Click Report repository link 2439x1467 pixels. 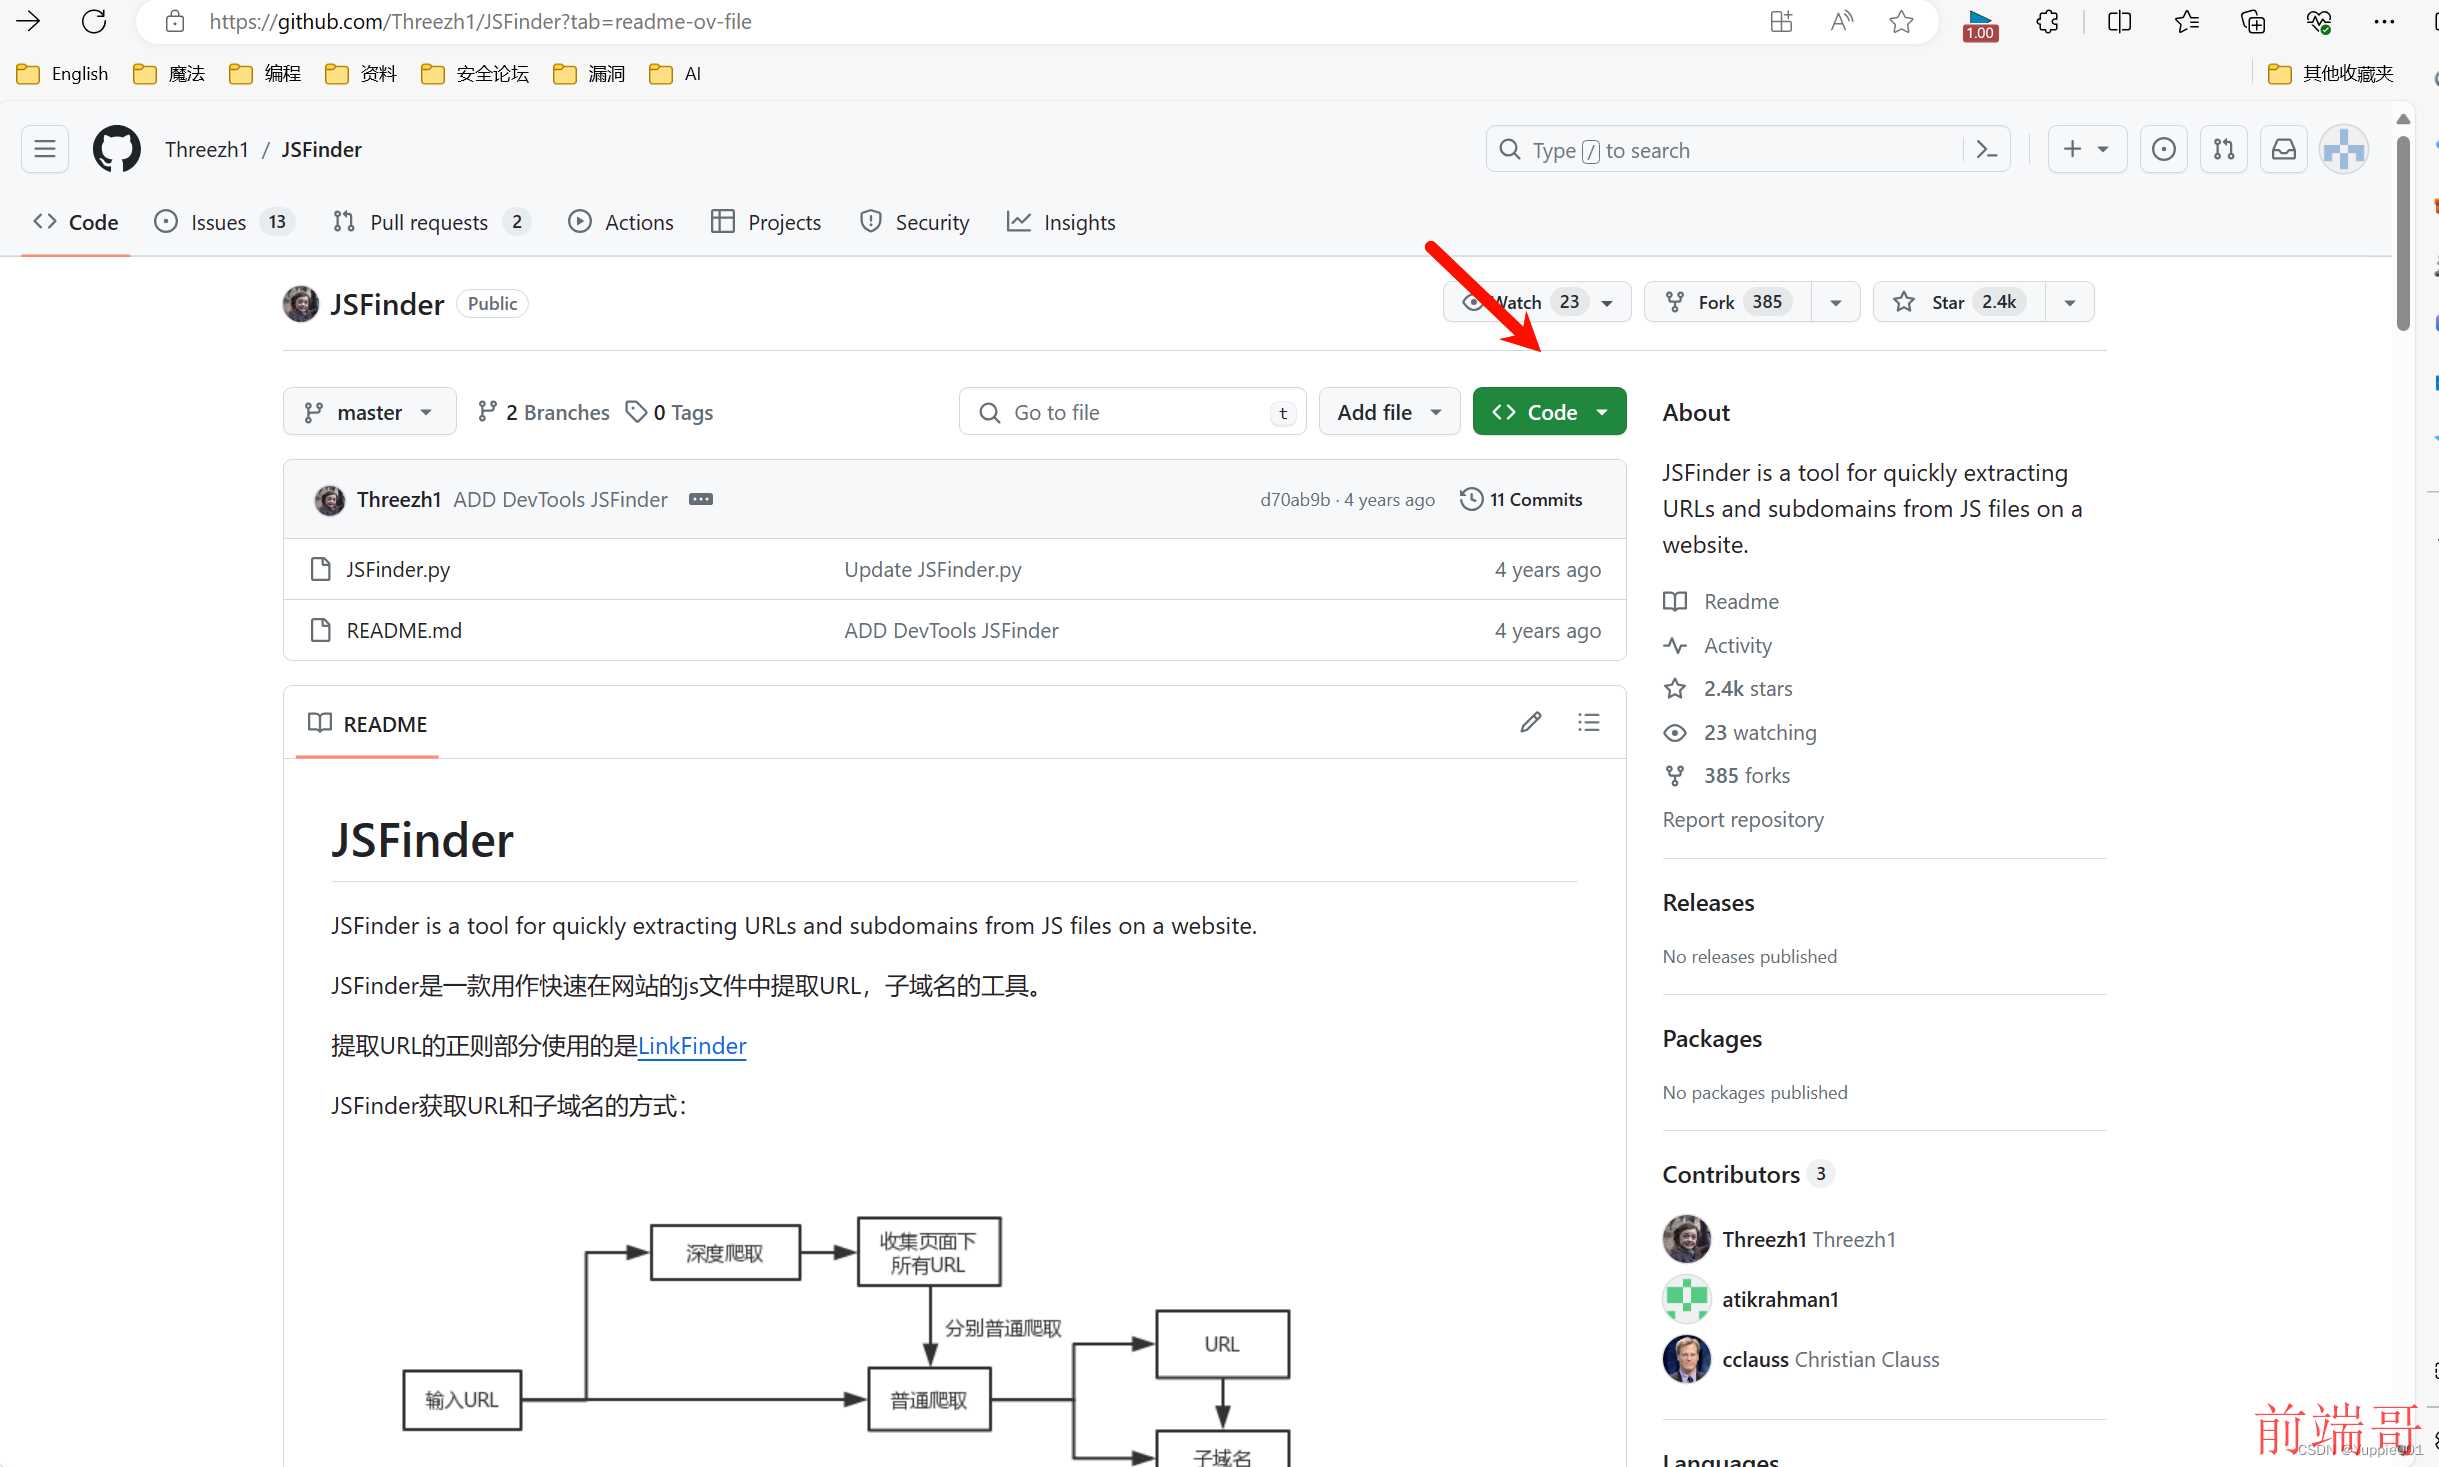[1743, 820]
